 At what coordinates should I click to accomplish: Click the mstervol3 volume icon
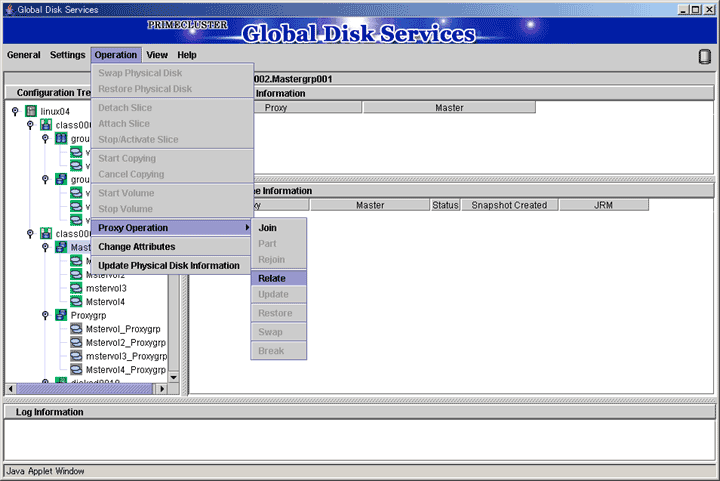76,288
